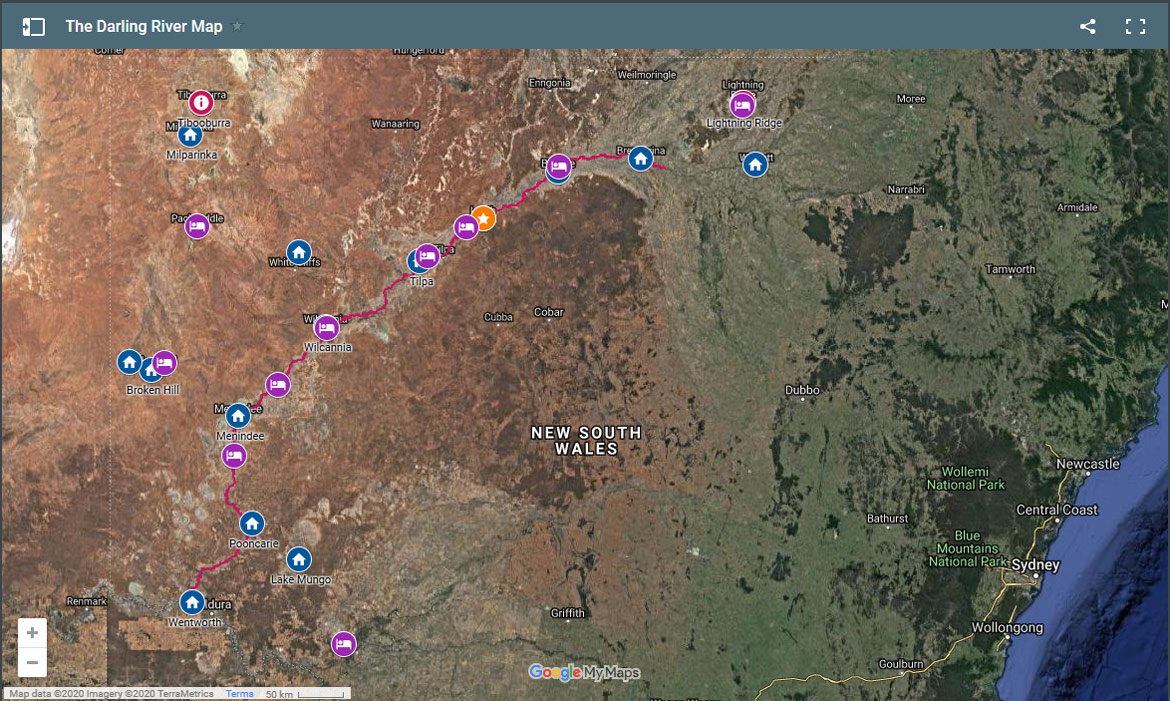Click the Dubbo map label
1170x701 pixels.
[x=802, y=390]
